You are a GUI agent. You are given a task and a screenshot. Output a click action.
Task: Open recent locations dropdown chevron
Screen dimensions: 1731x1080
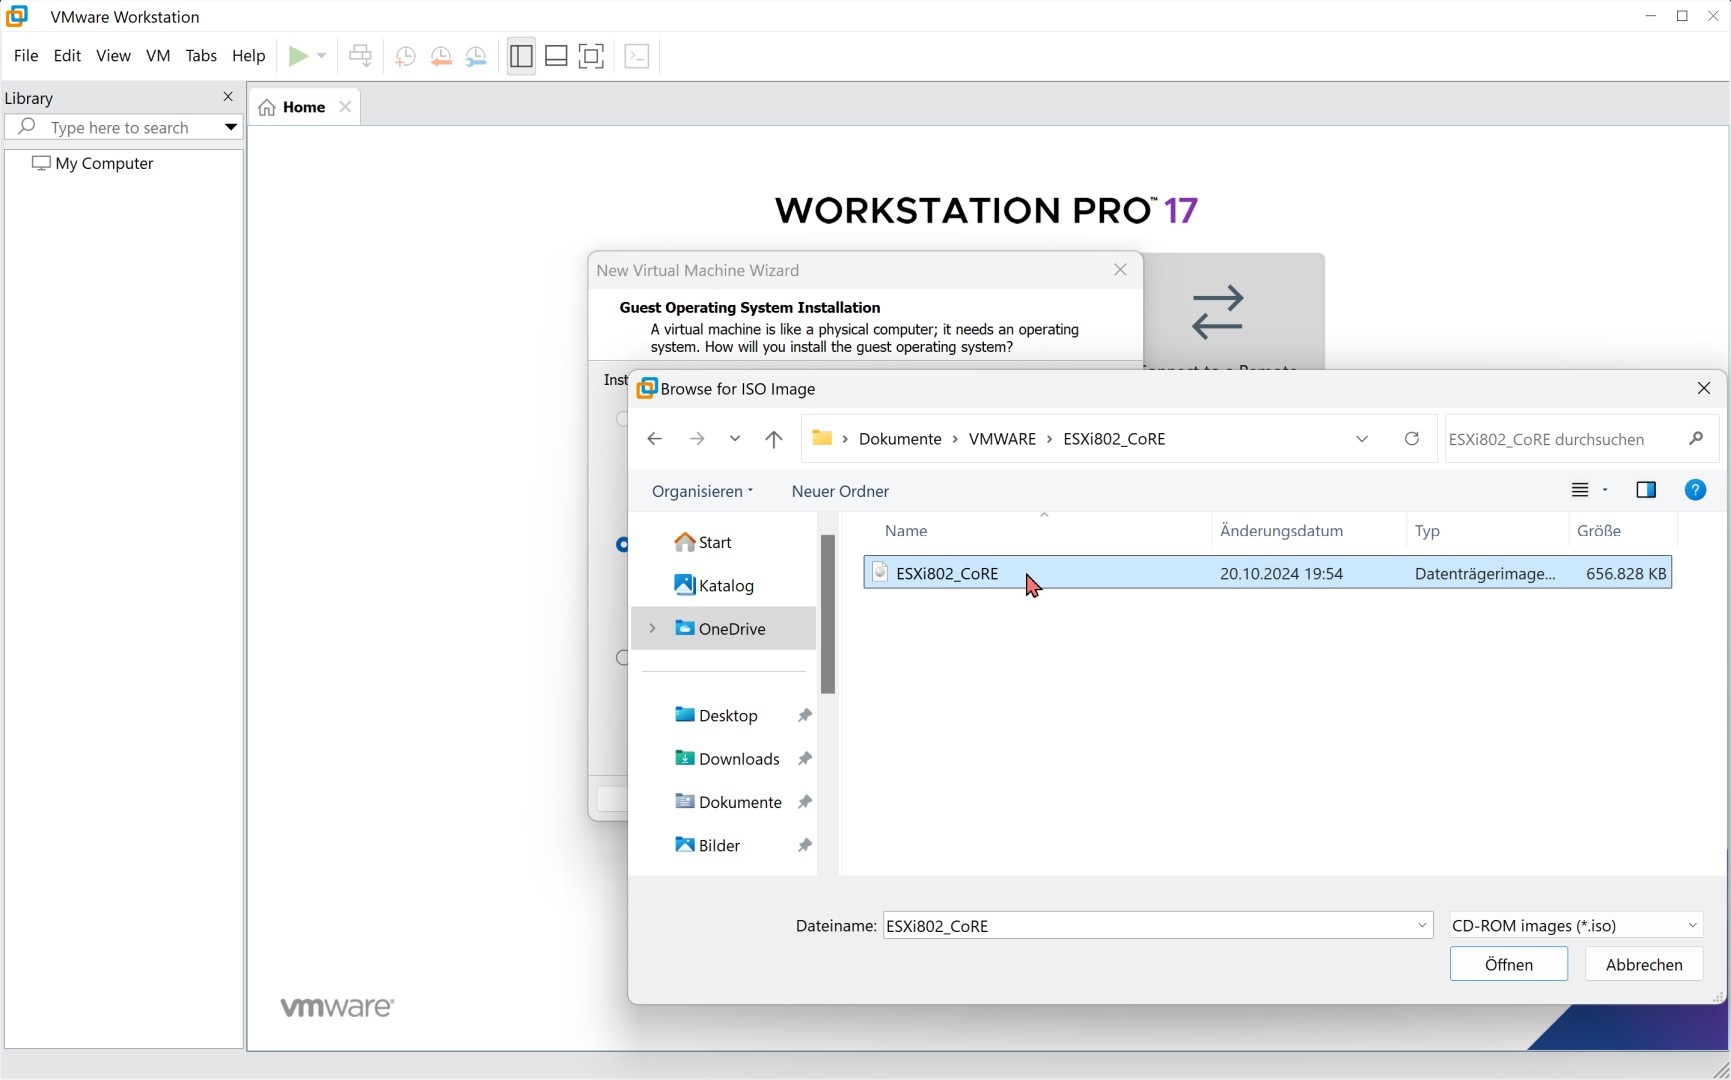coord(735,439)
